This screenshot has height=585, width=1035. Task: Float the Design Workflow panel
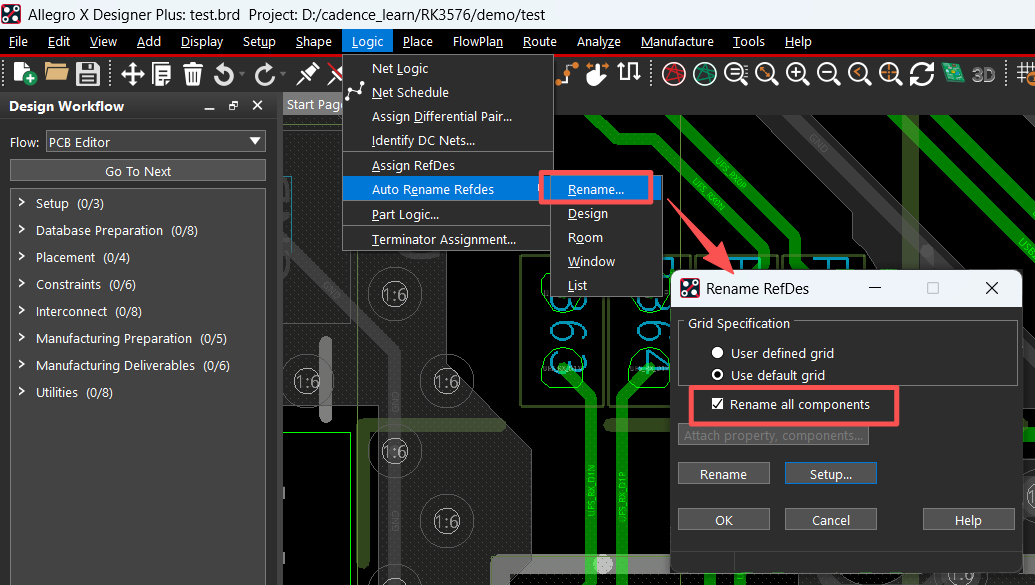pos(233,106)
